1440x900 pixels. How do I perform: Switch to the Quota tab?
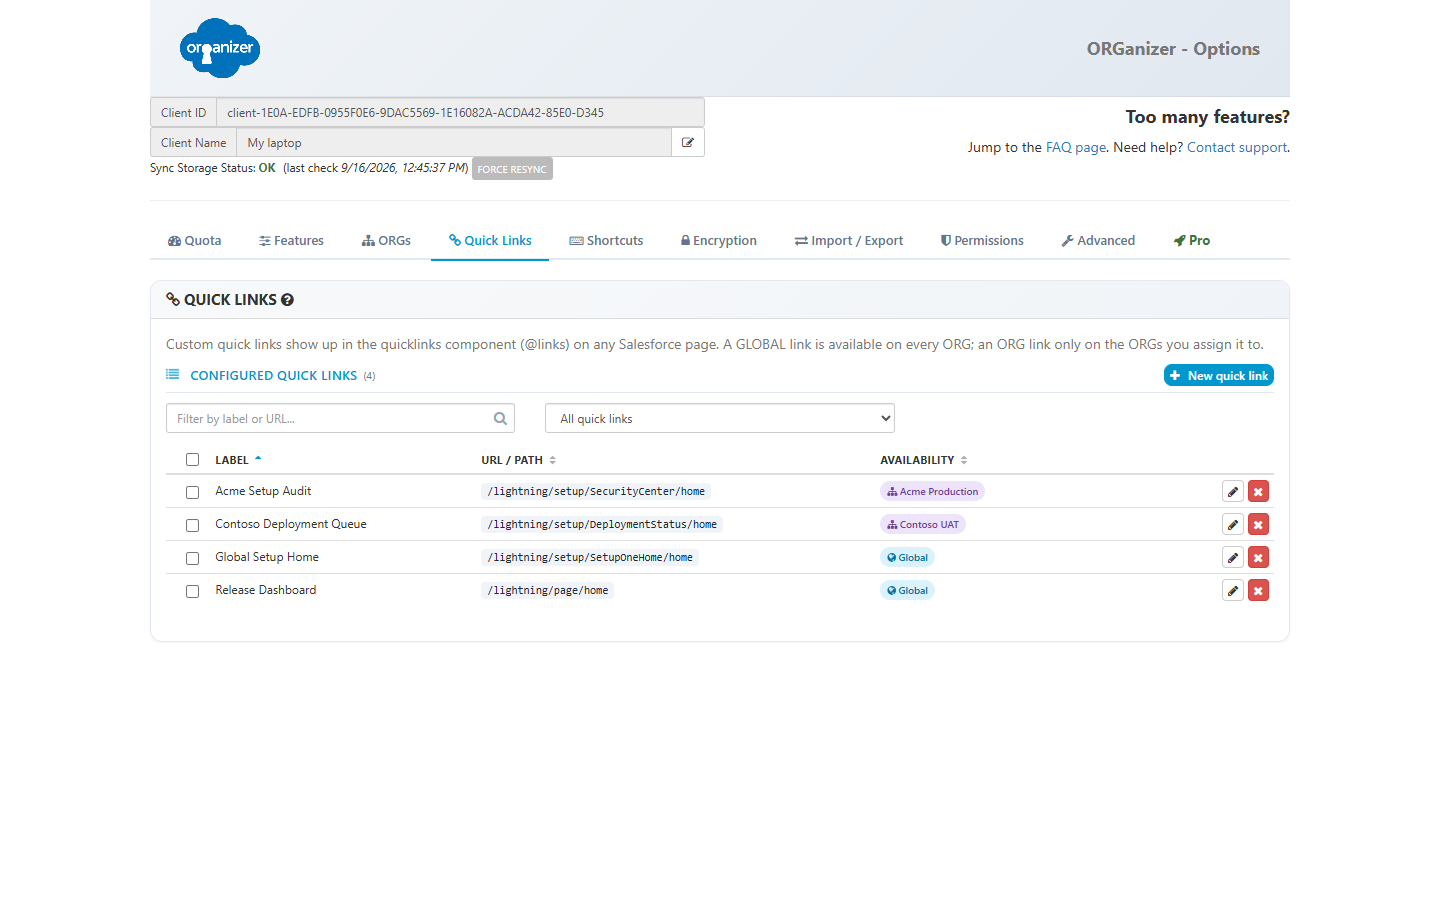point(195,241)
